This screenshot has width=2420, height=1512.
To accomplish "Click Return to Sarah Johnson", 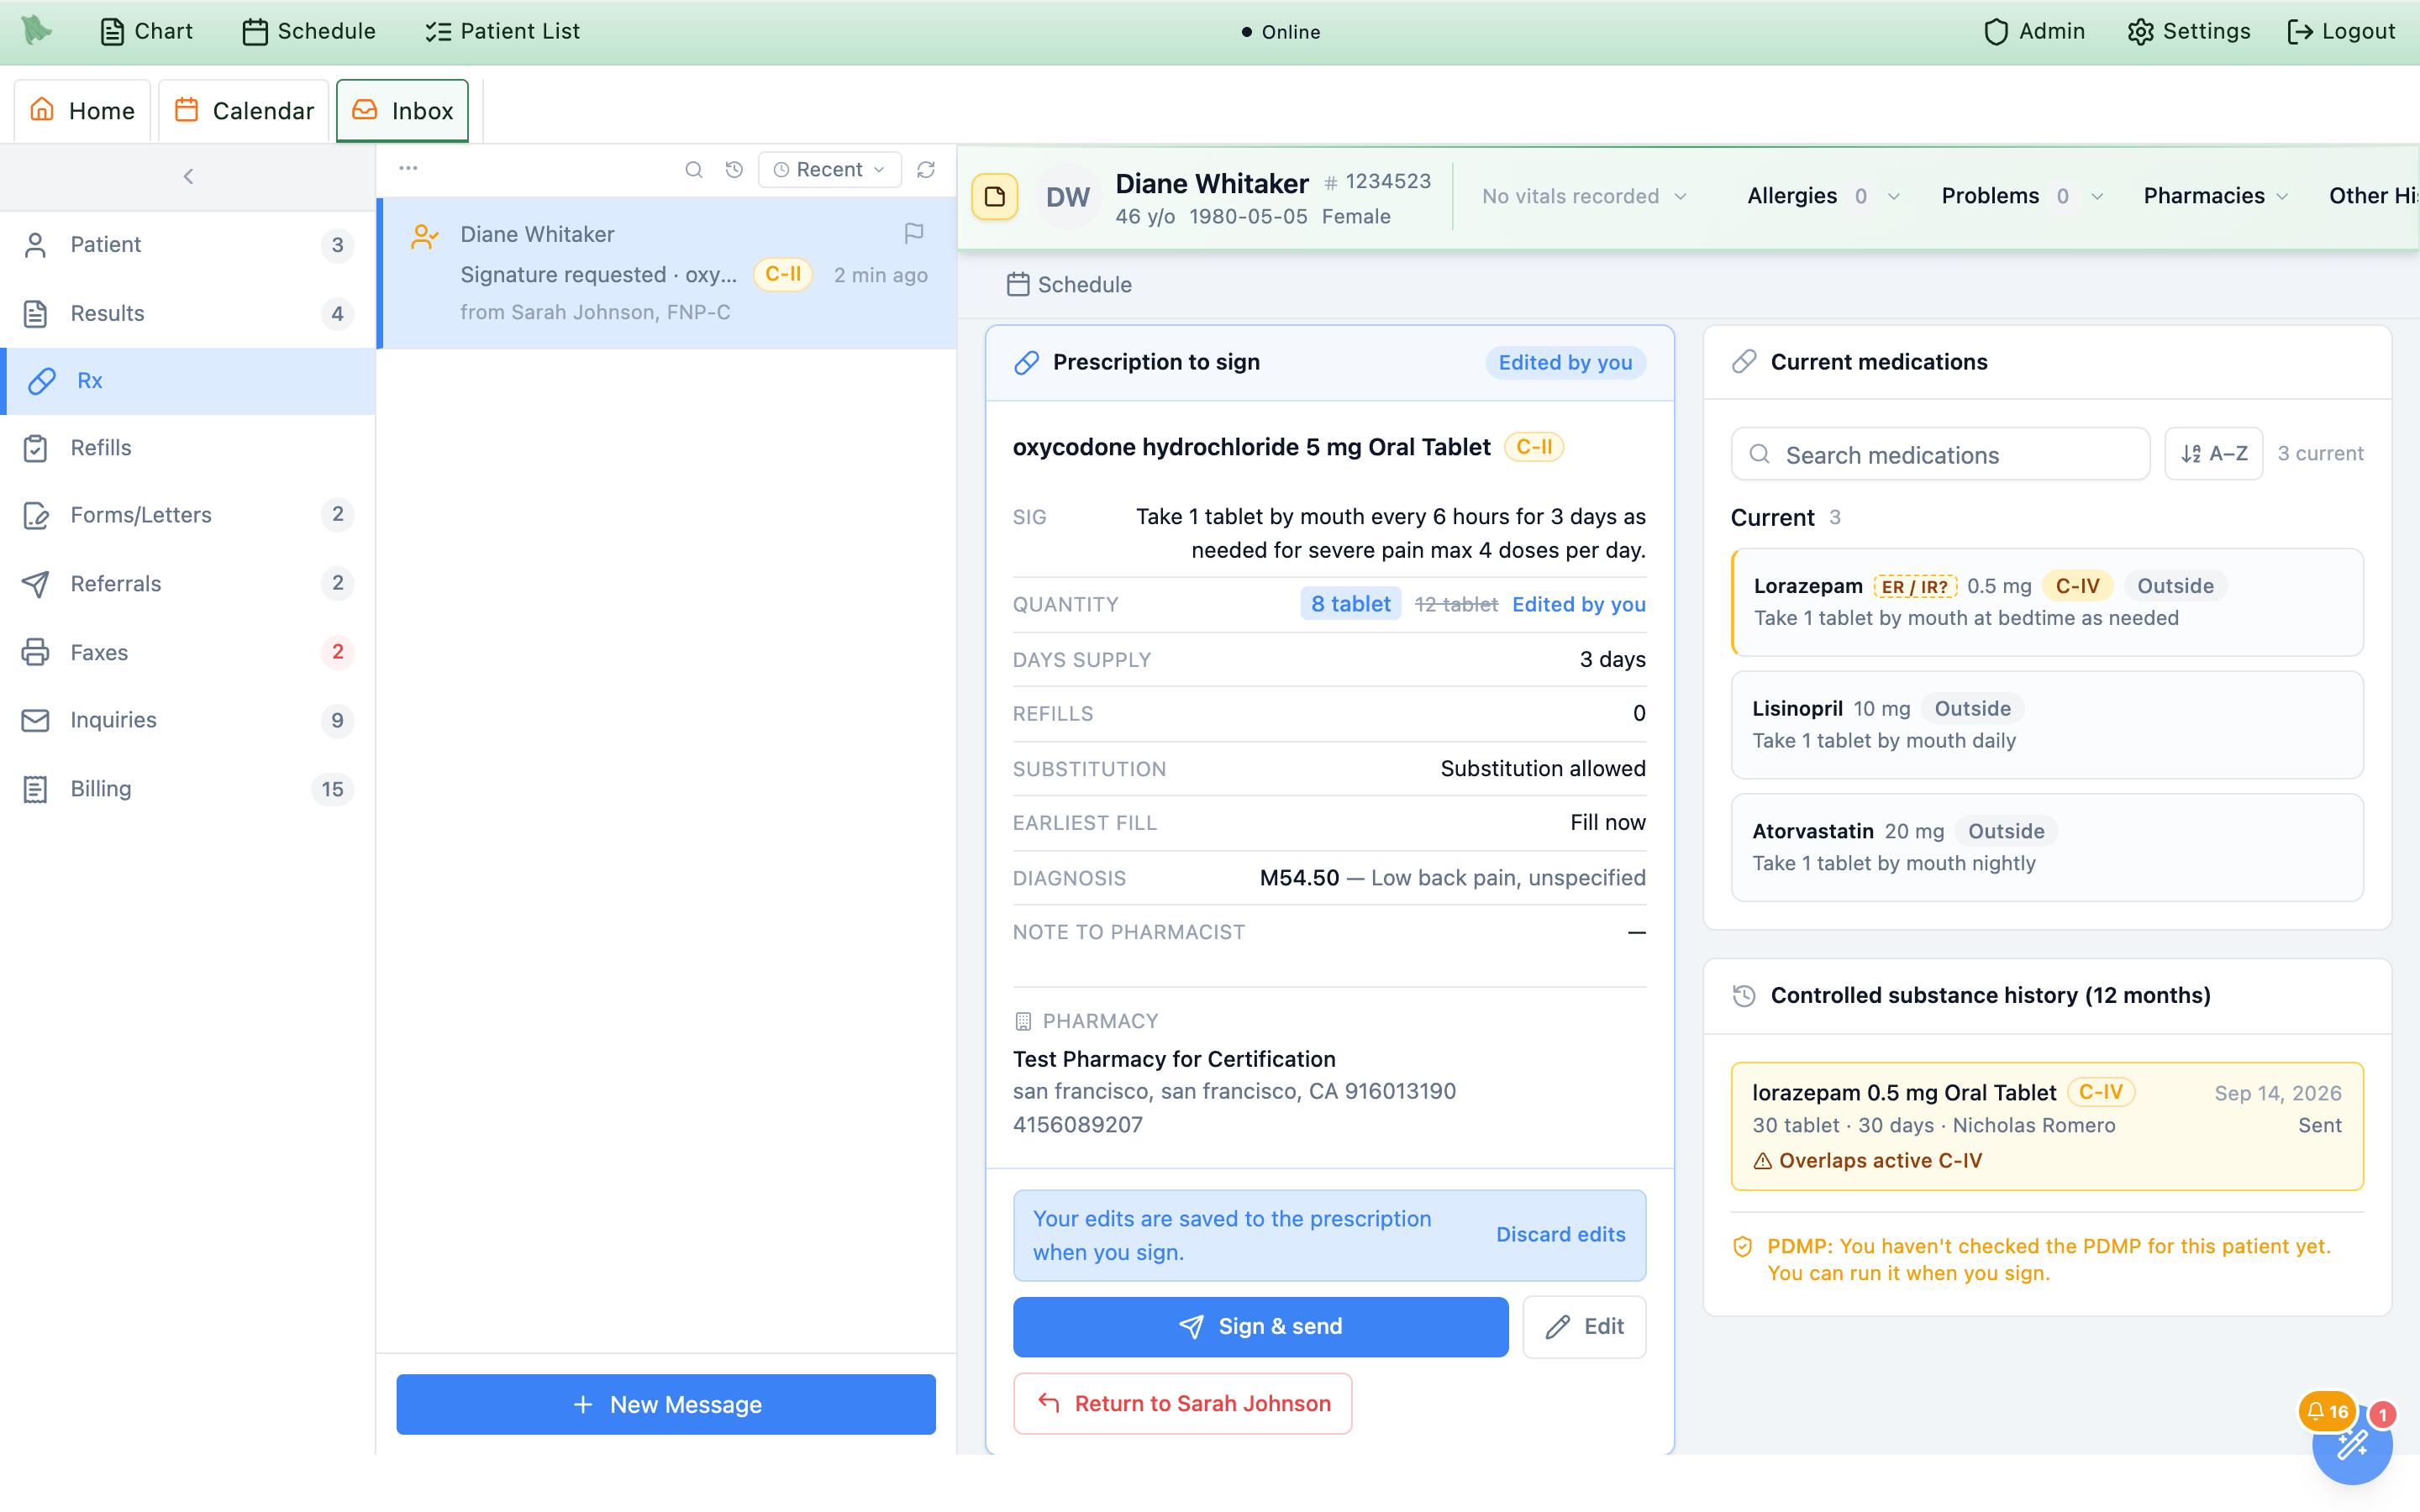I will 1182,1403.
